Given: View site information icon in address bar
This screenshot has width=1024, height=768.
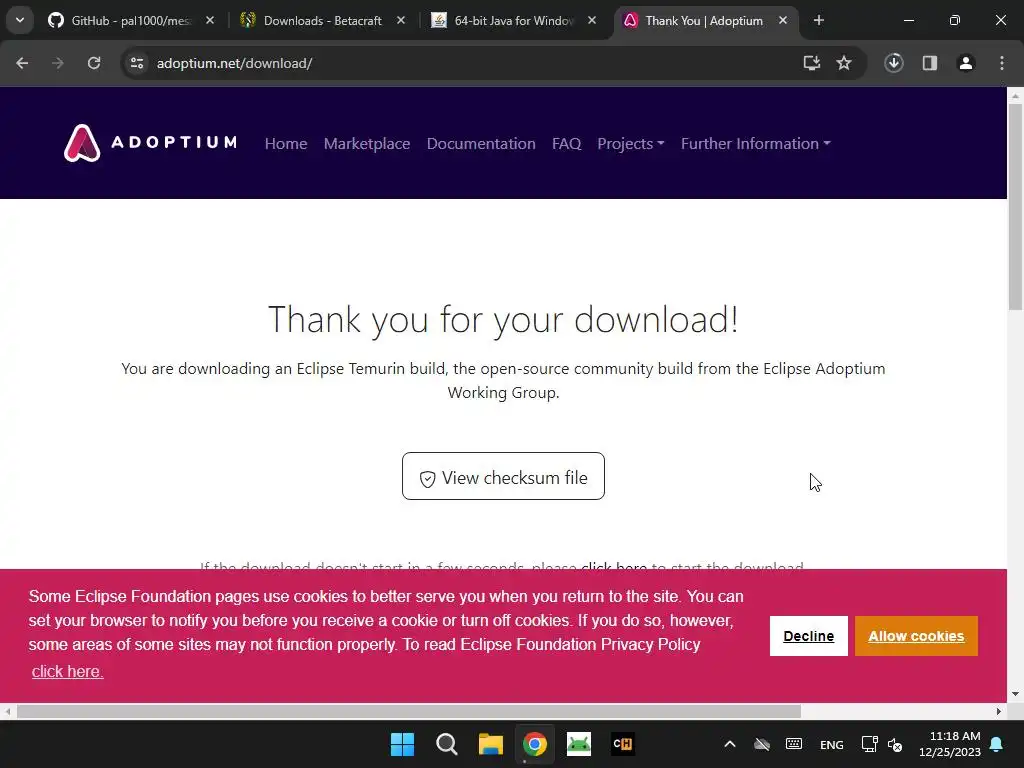Looking at the screenshot, I should click(137, 63).
